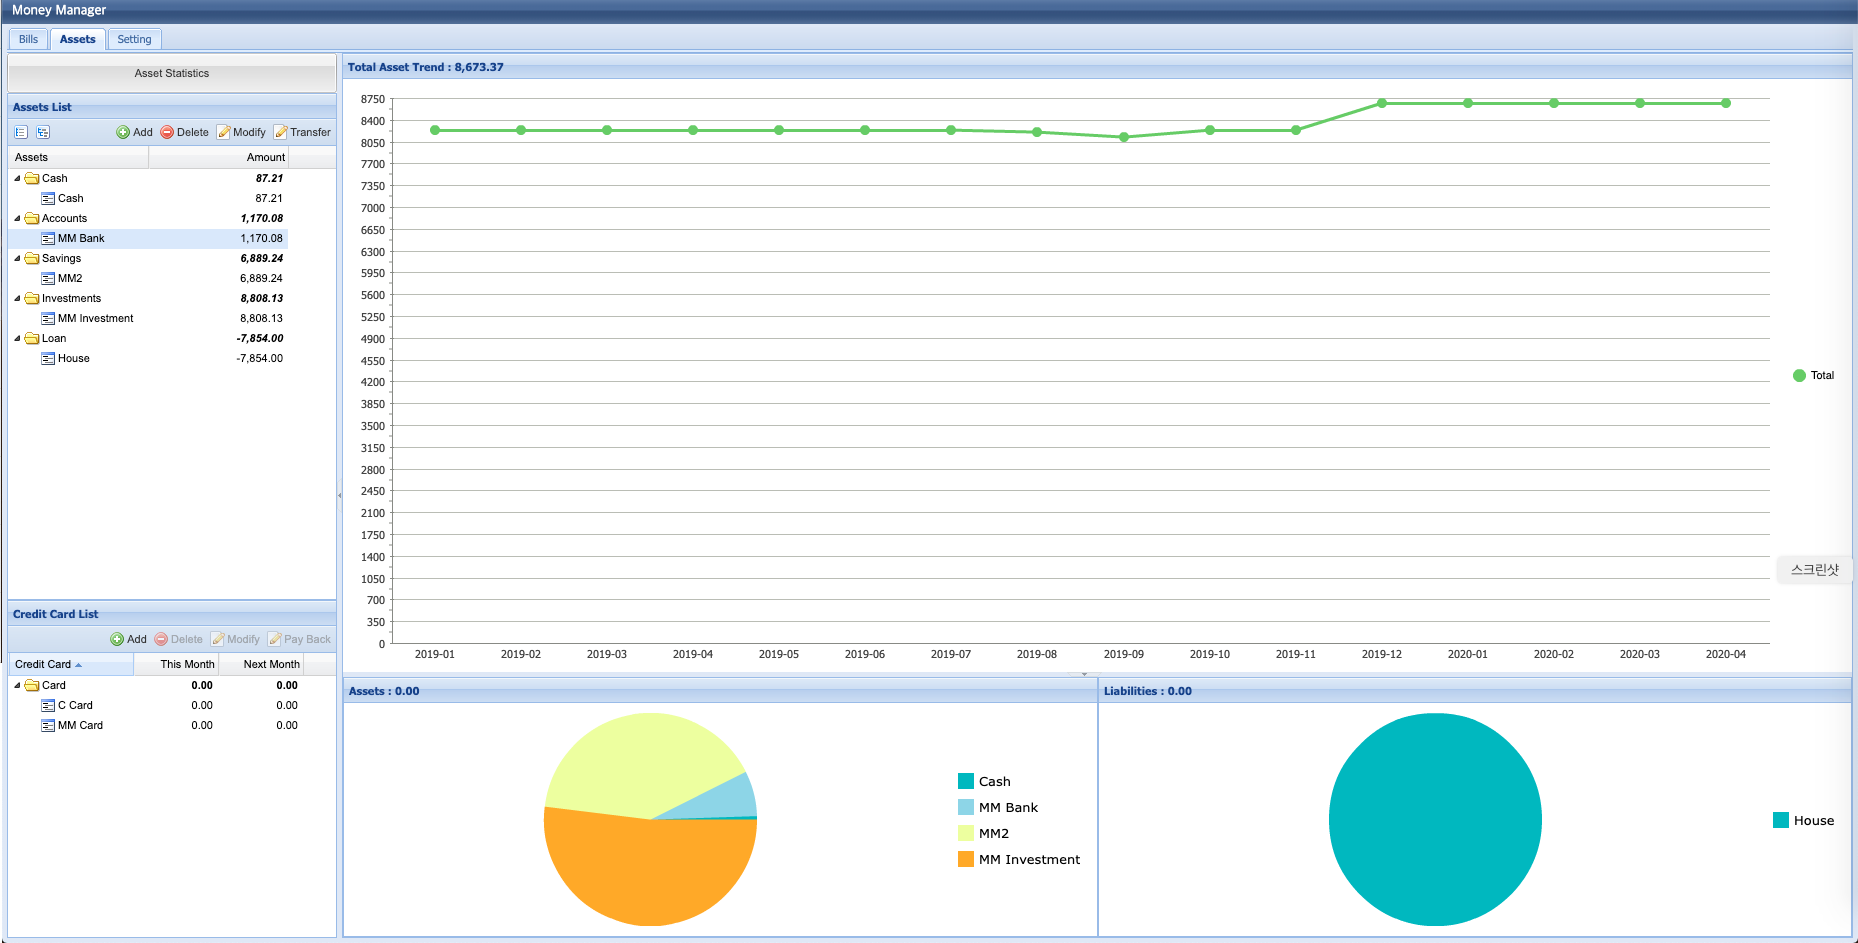The width and height of the screenshot is (1858, 943).
Task: Click the Pay Back button
Action: click(300, 639)
